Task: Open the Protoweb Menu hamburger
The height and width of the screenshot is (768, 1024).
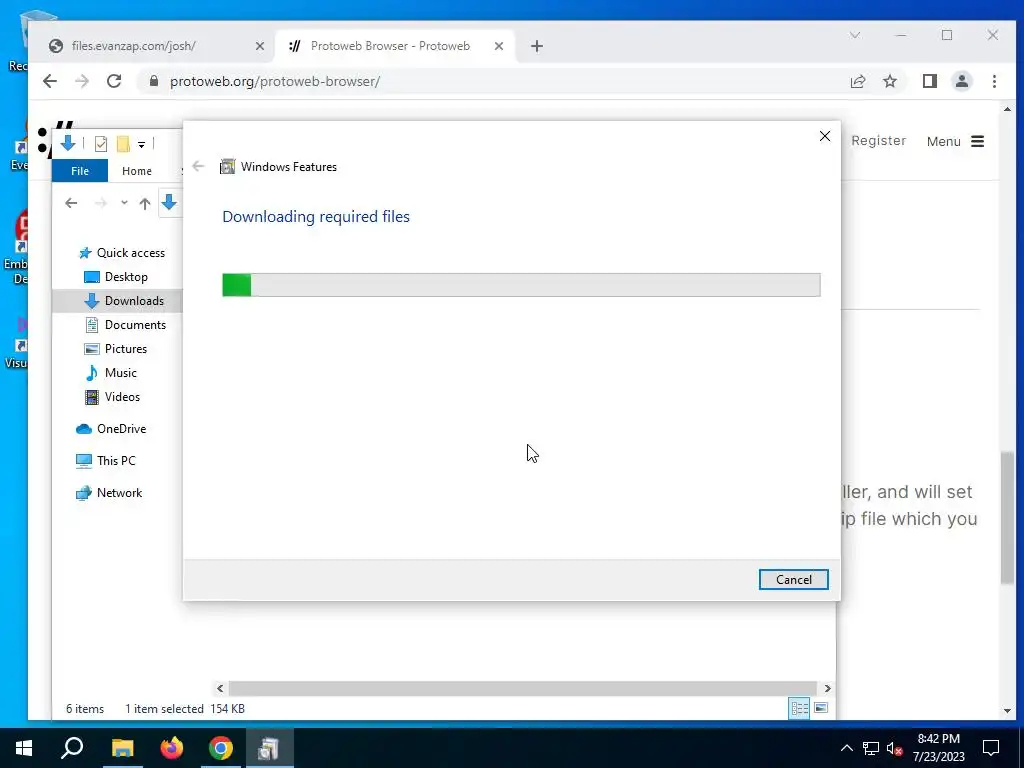Action: (955, 141)
